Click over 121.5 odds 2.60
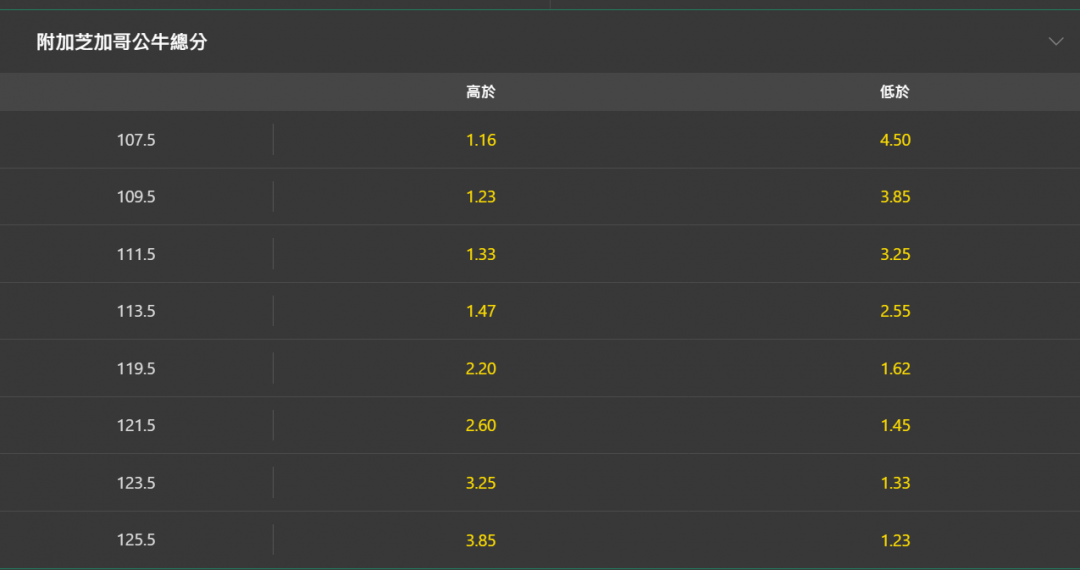 coord(481,425)
